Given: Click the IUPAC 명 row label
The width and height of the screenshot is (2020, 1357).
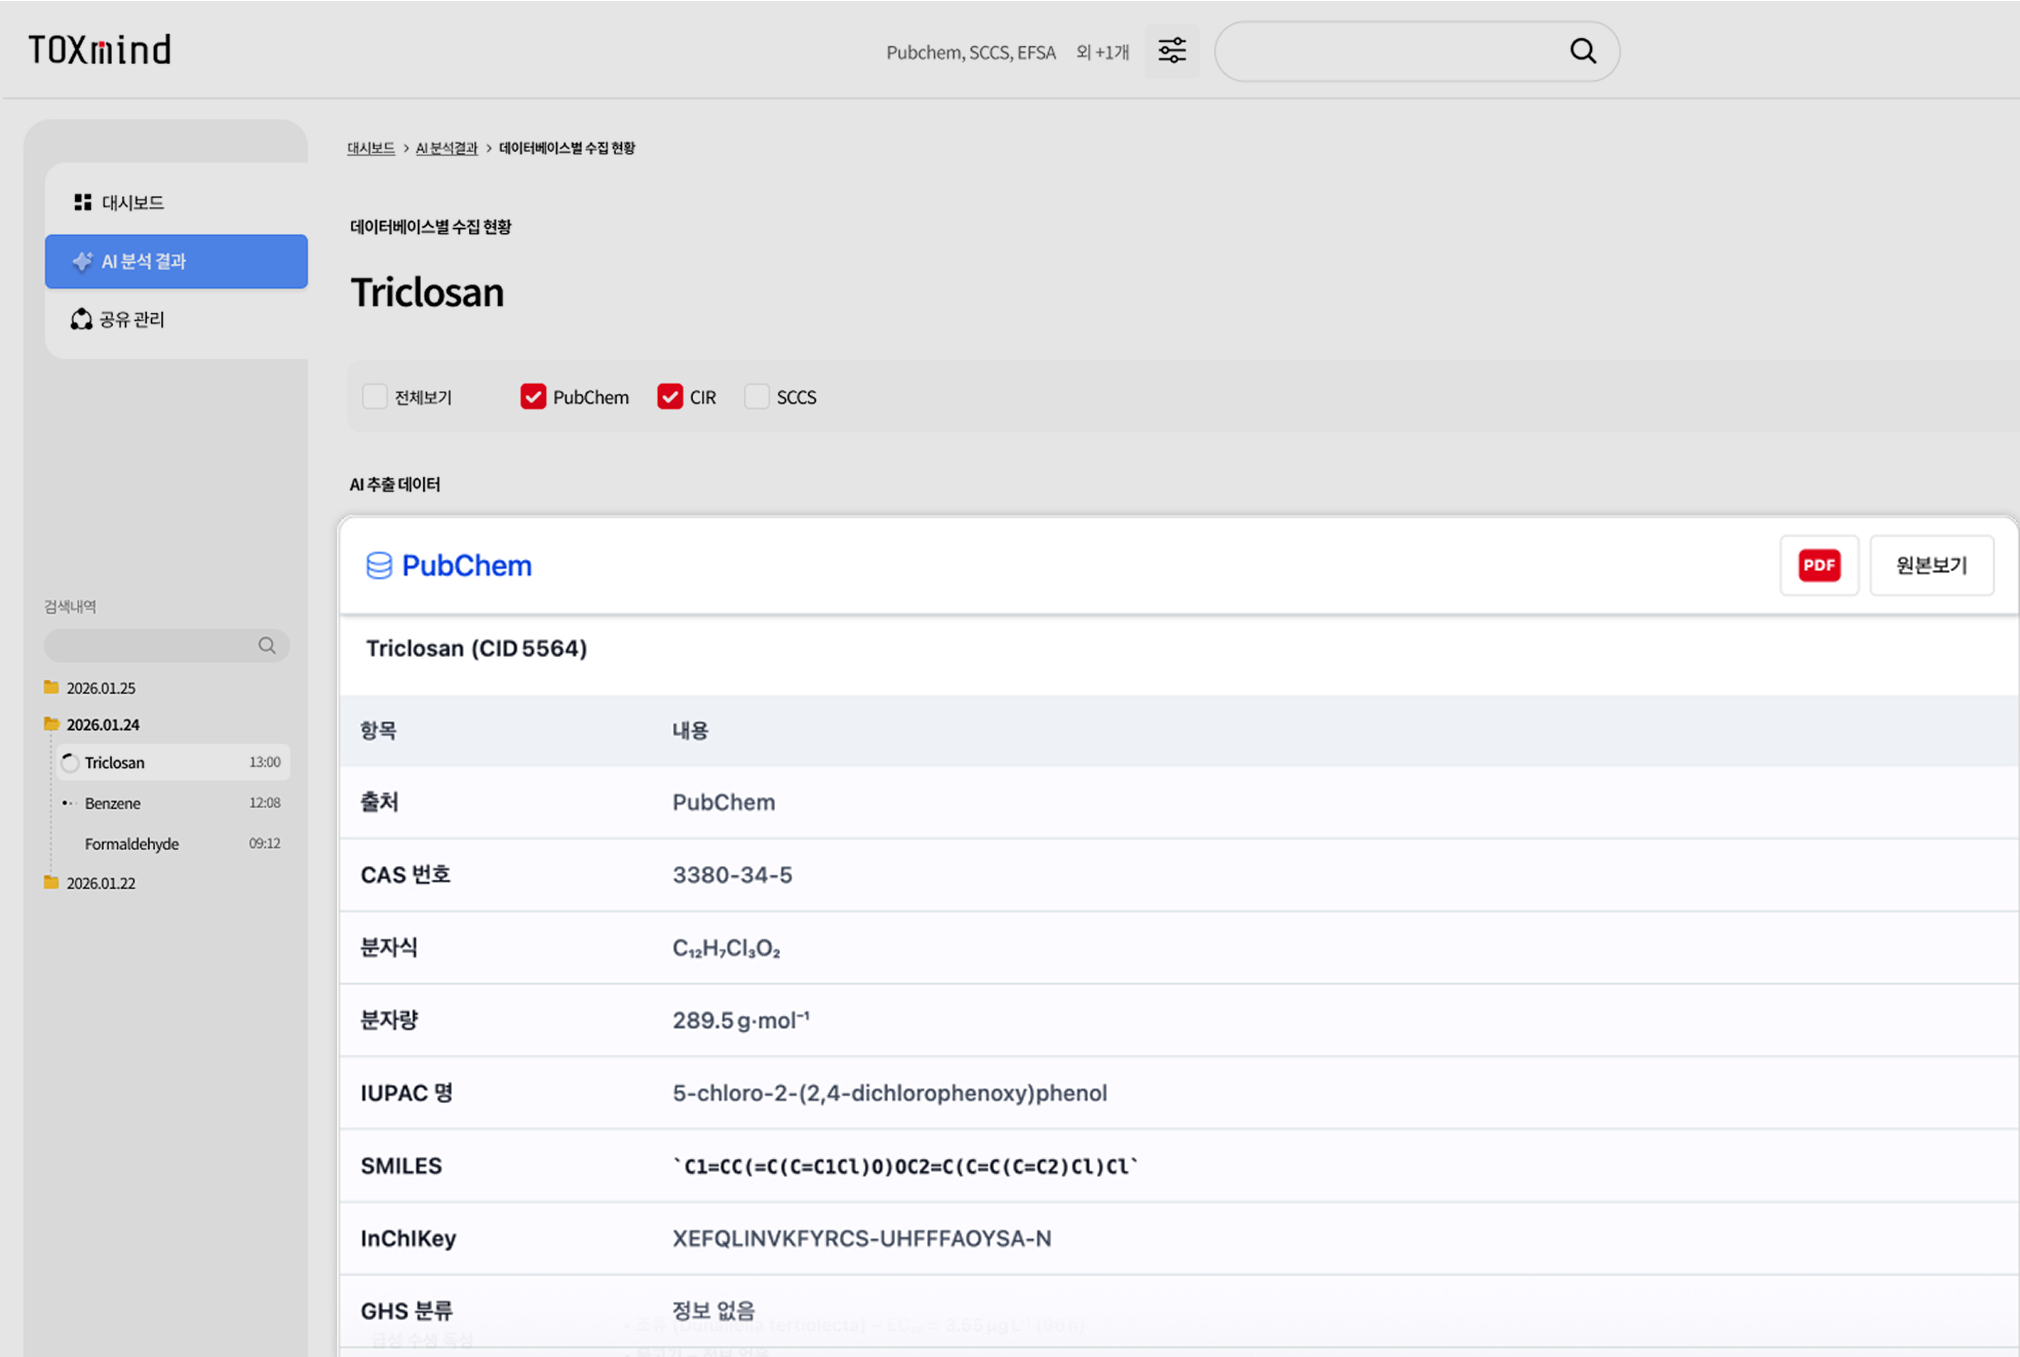Looking at the screenshot, I should coord(407,1093).
